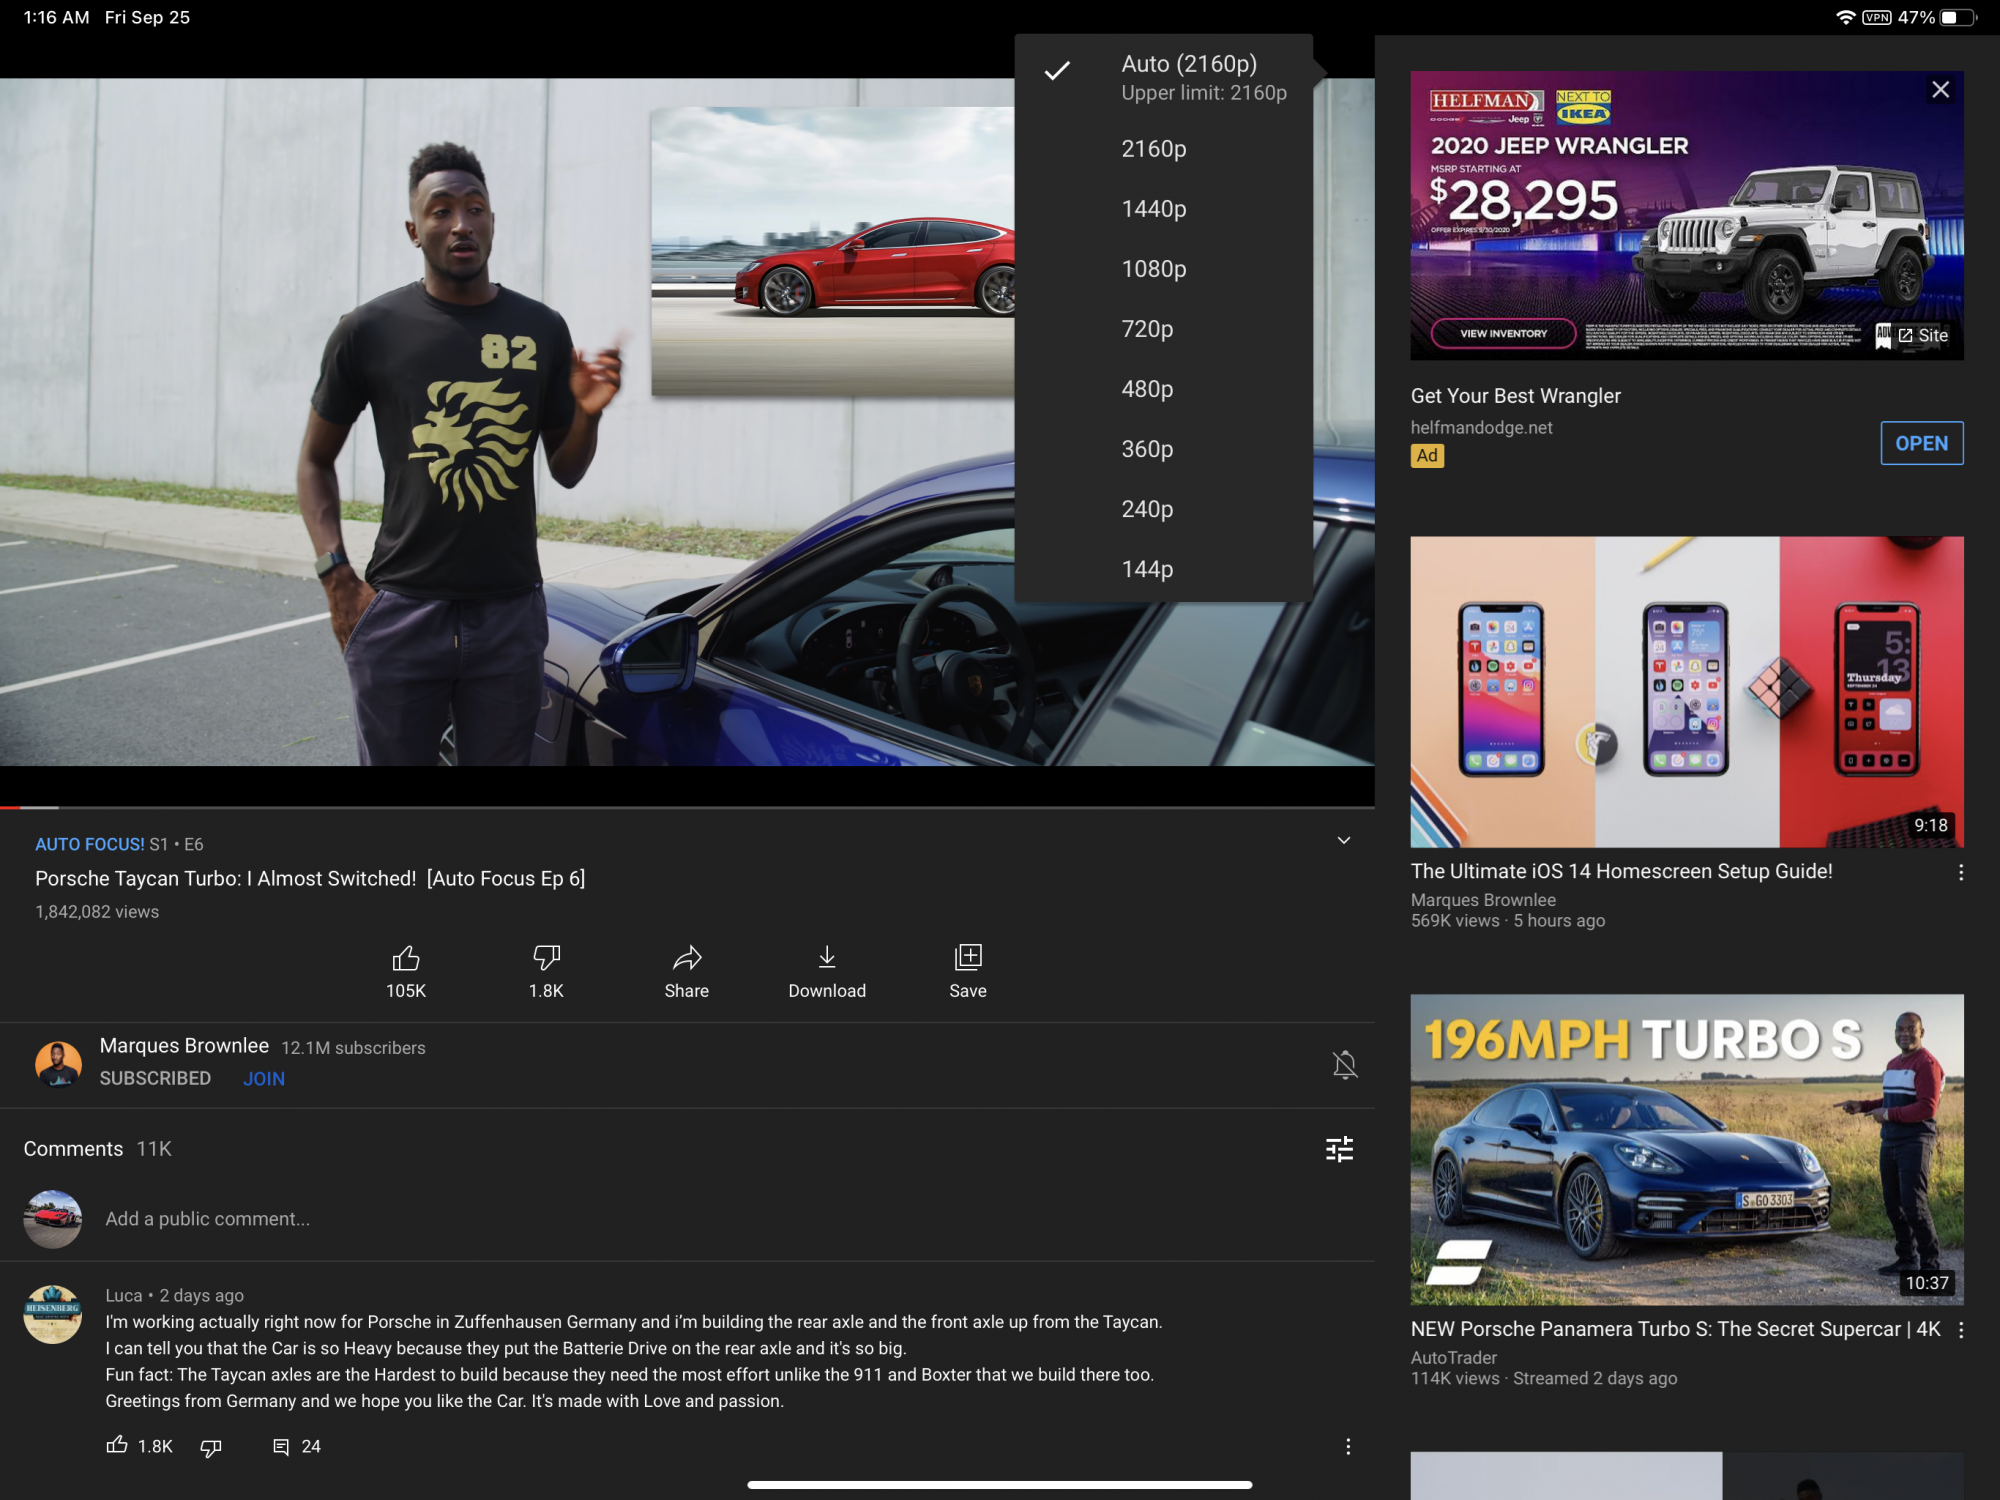2000x1500 pixels.
Task: Like Luca's comment
Action: [x=117, y=1445]
